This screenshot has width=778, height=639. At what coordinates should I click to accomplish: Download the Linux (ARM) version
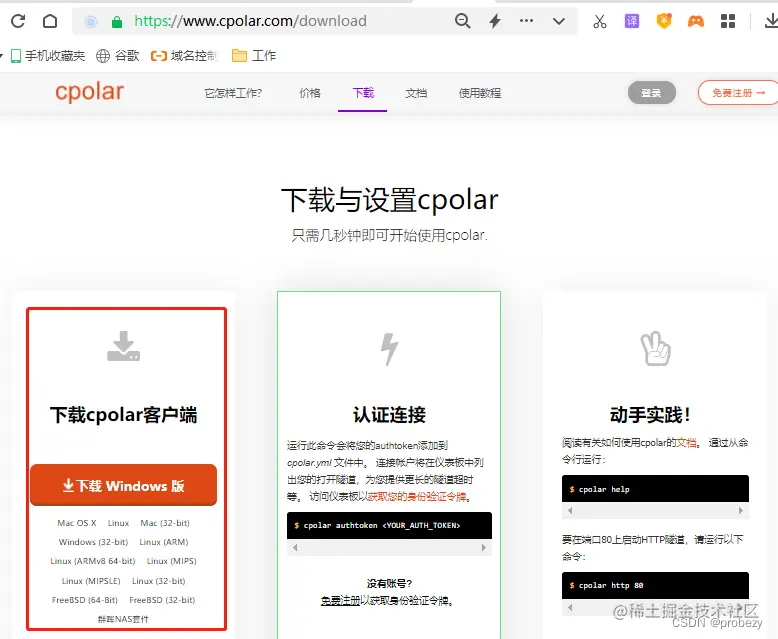[164, 542]
